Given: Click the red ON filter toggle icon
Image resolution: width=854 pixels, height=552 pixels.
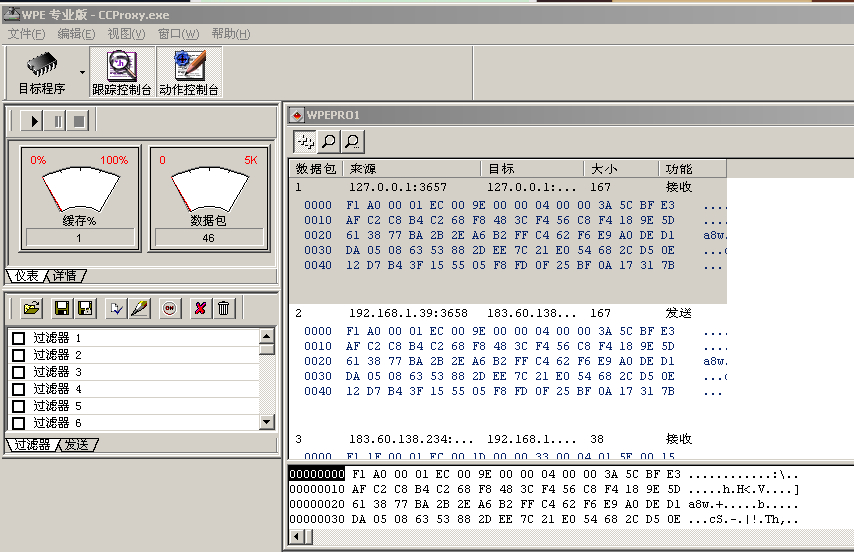Looking at the screenshot, I should click(170, 309).
